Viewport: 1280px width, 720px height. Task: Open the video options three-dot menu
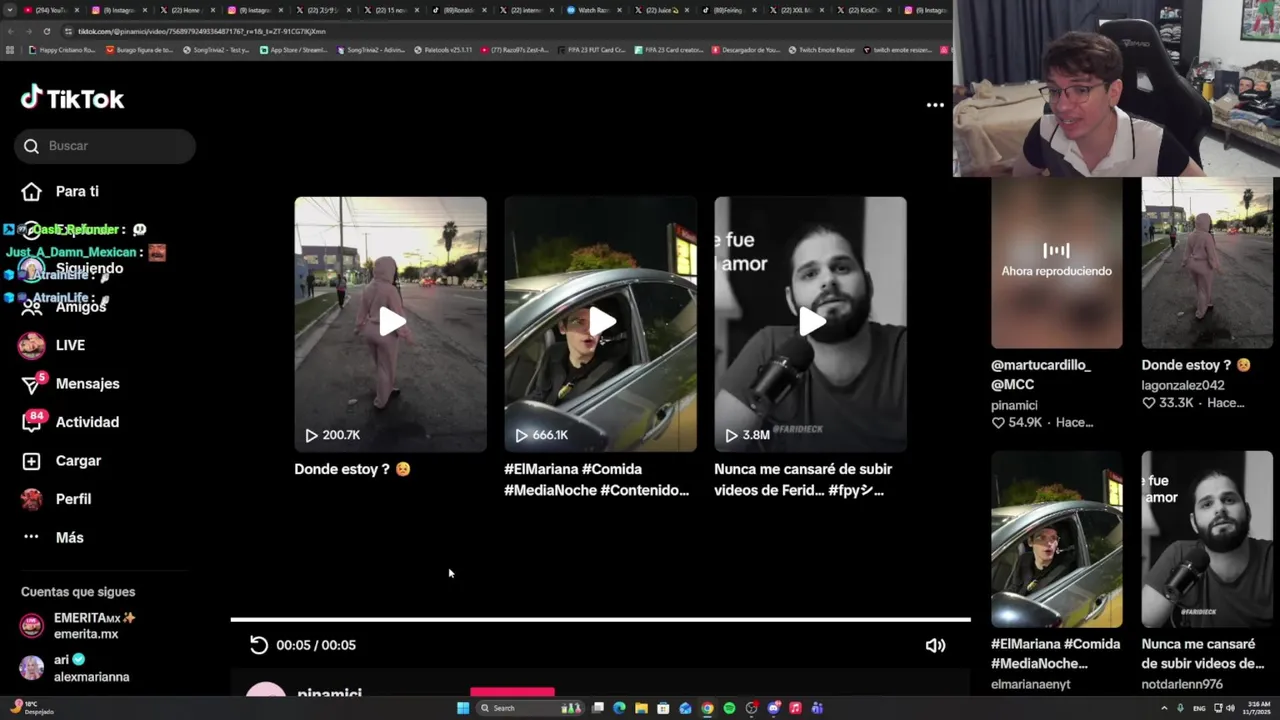click(935, 105)
